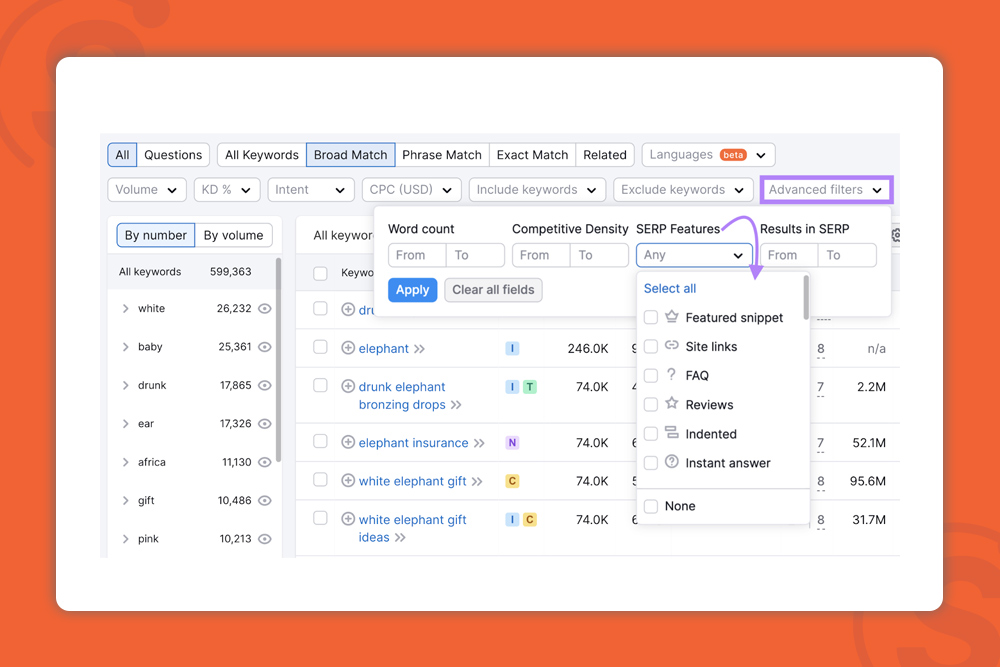Click the SERP Features list scrollbar
The width and height of the screenshot is (1000, 667).
pos(806,297)
